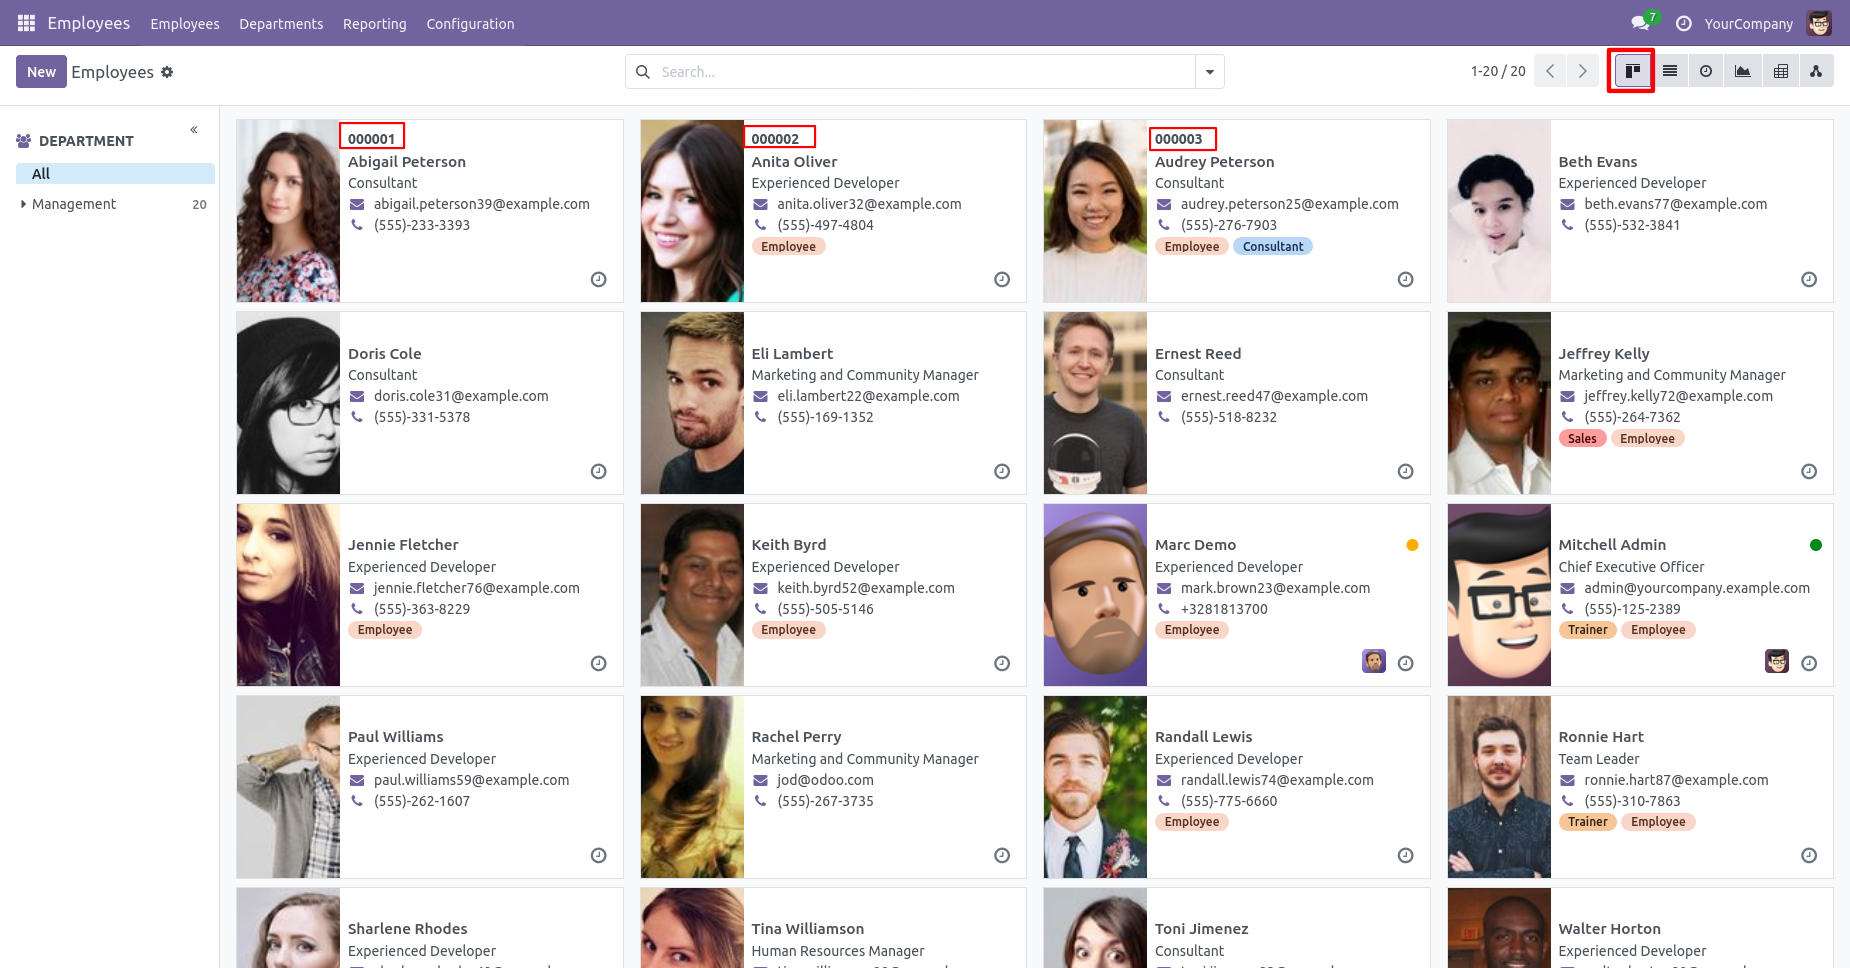The height and width of the screenshot is (968, 1850).
Task: Open activity clock on Beth Evans card
Action: tap(1809, 280)
